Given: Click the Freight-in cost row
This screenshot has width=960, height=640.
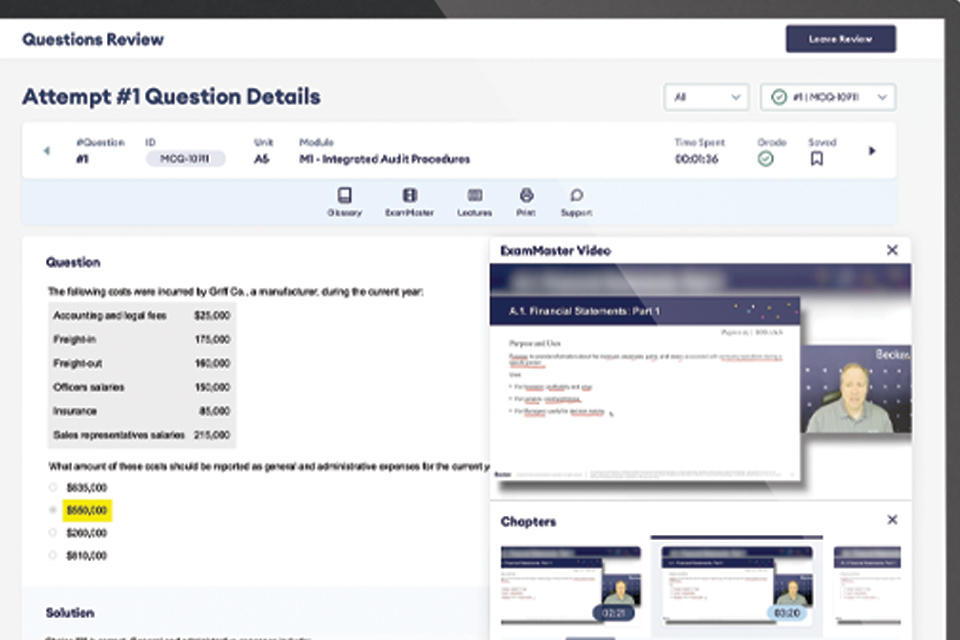Looking at the screenshot, I should (x=141, y=339).
